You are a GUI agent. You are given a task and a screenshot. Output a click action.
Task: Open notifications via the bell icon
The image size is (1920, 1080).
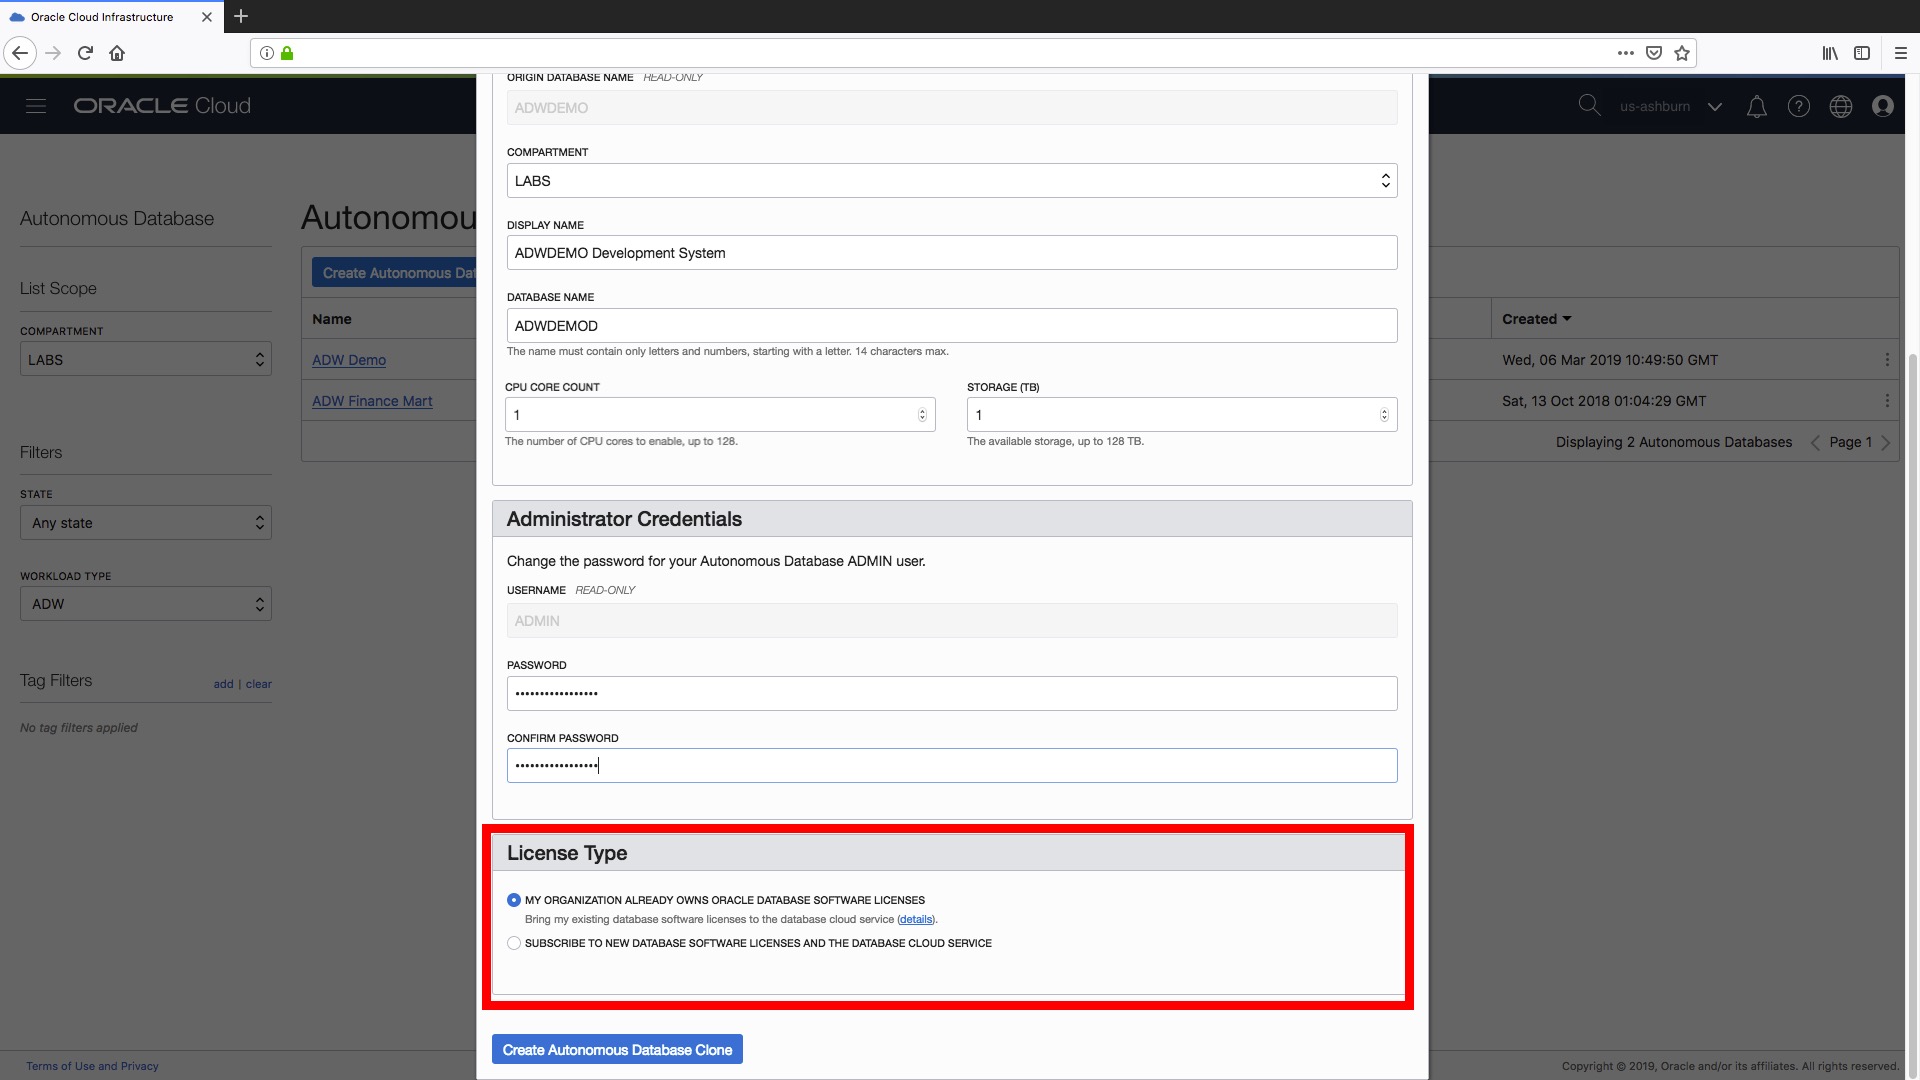pos(1757,105)
